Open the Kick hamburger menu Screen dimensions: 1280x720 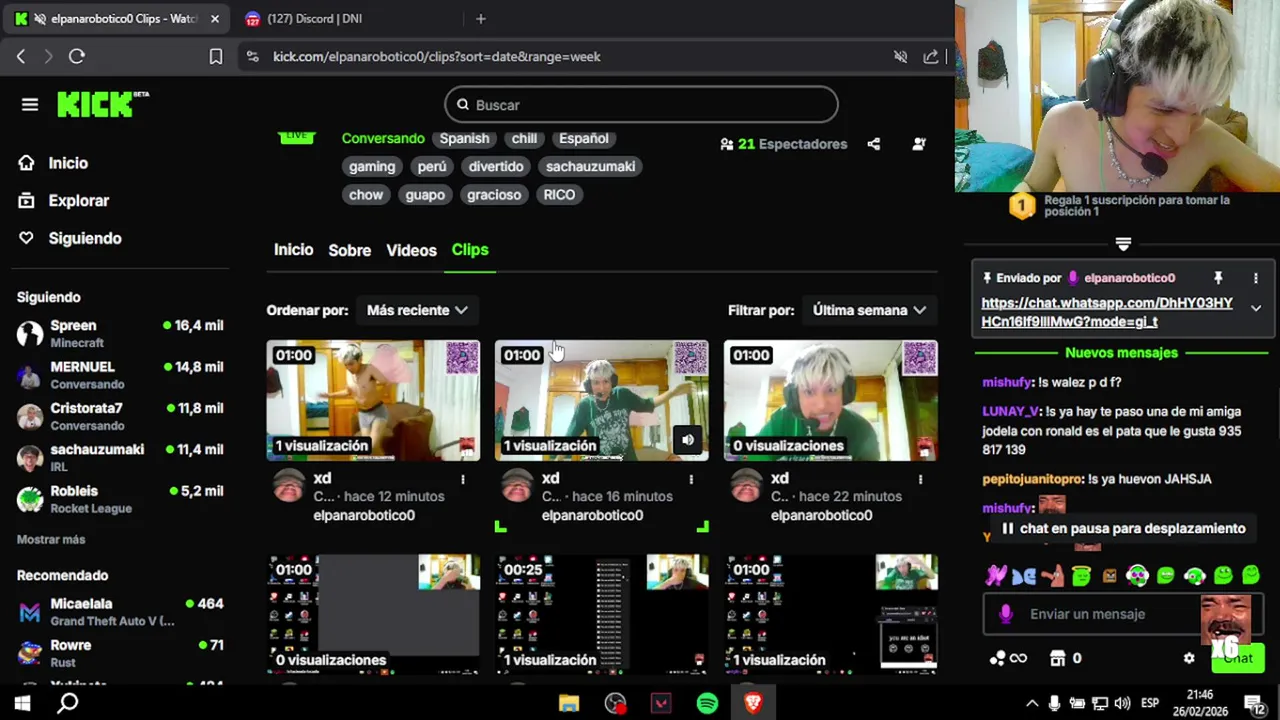tap(30, 105)
